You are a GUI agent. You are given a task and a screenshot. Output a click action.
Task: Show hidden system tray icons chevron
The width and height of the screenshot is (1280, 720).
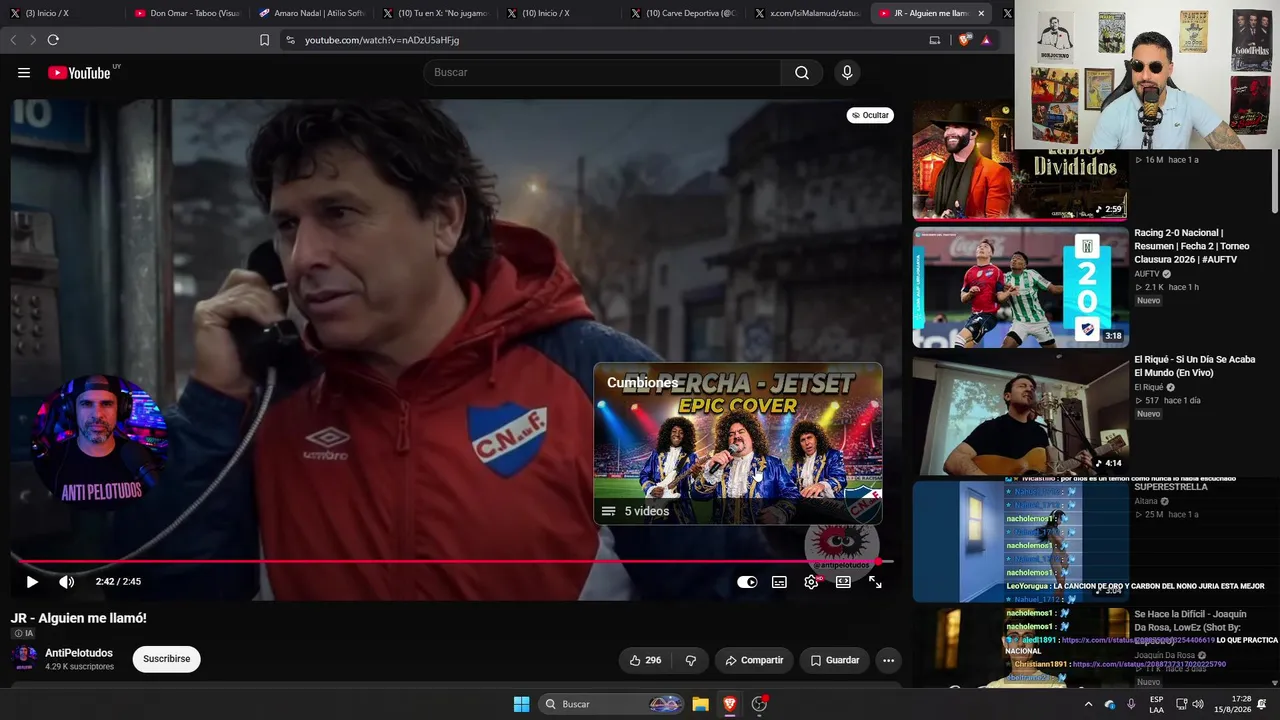pos(1088,704)
